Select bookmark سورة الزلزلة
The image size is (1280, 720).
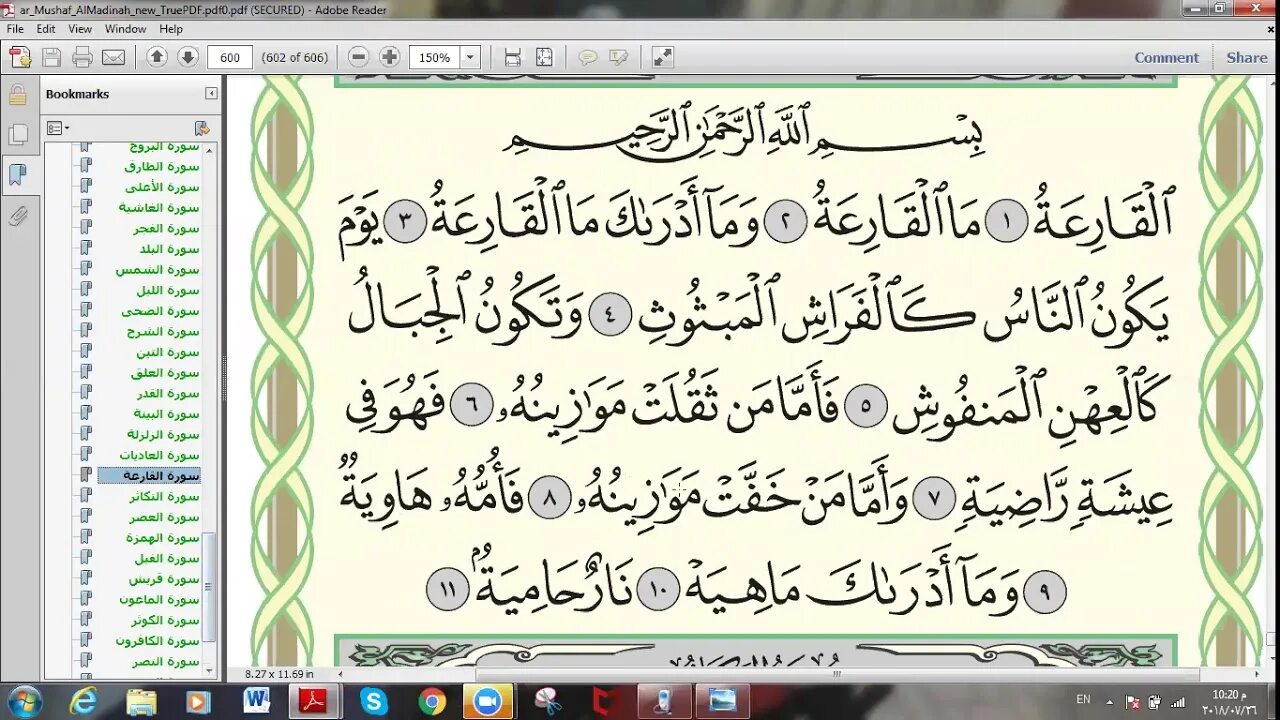[x=163, y=434]
